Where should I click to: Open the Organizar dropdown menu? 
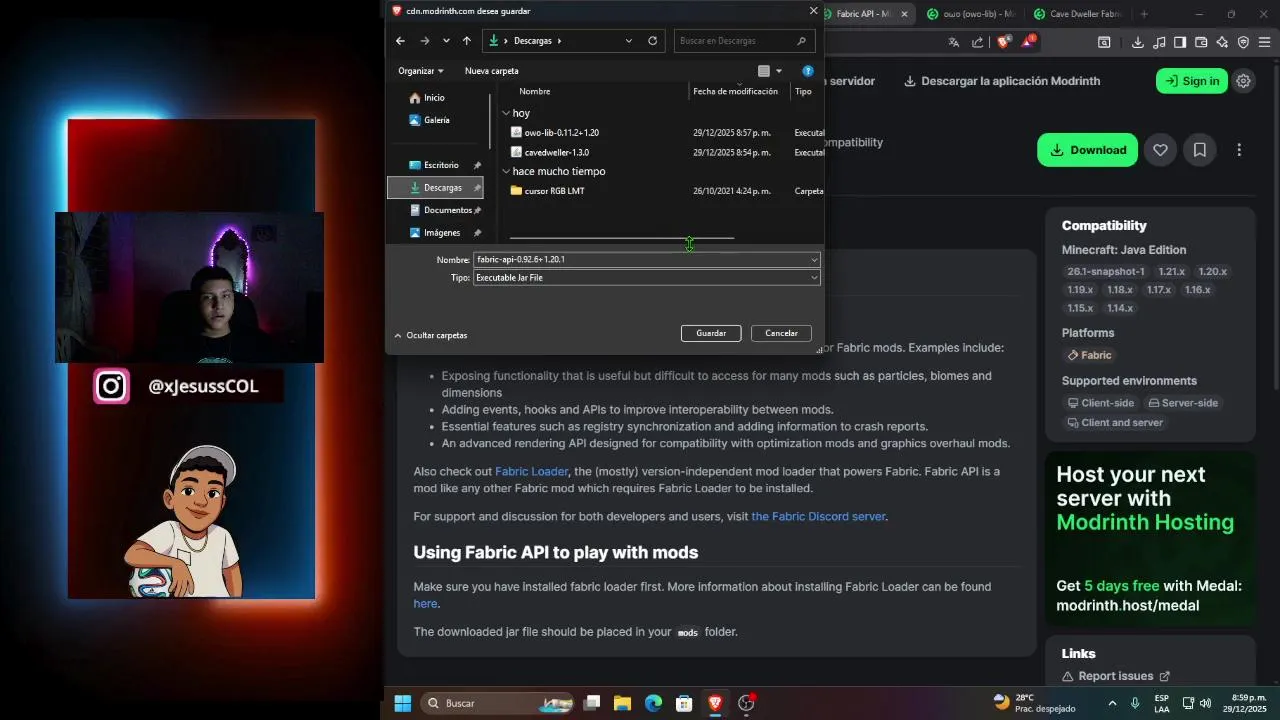(x=420, y=71)
